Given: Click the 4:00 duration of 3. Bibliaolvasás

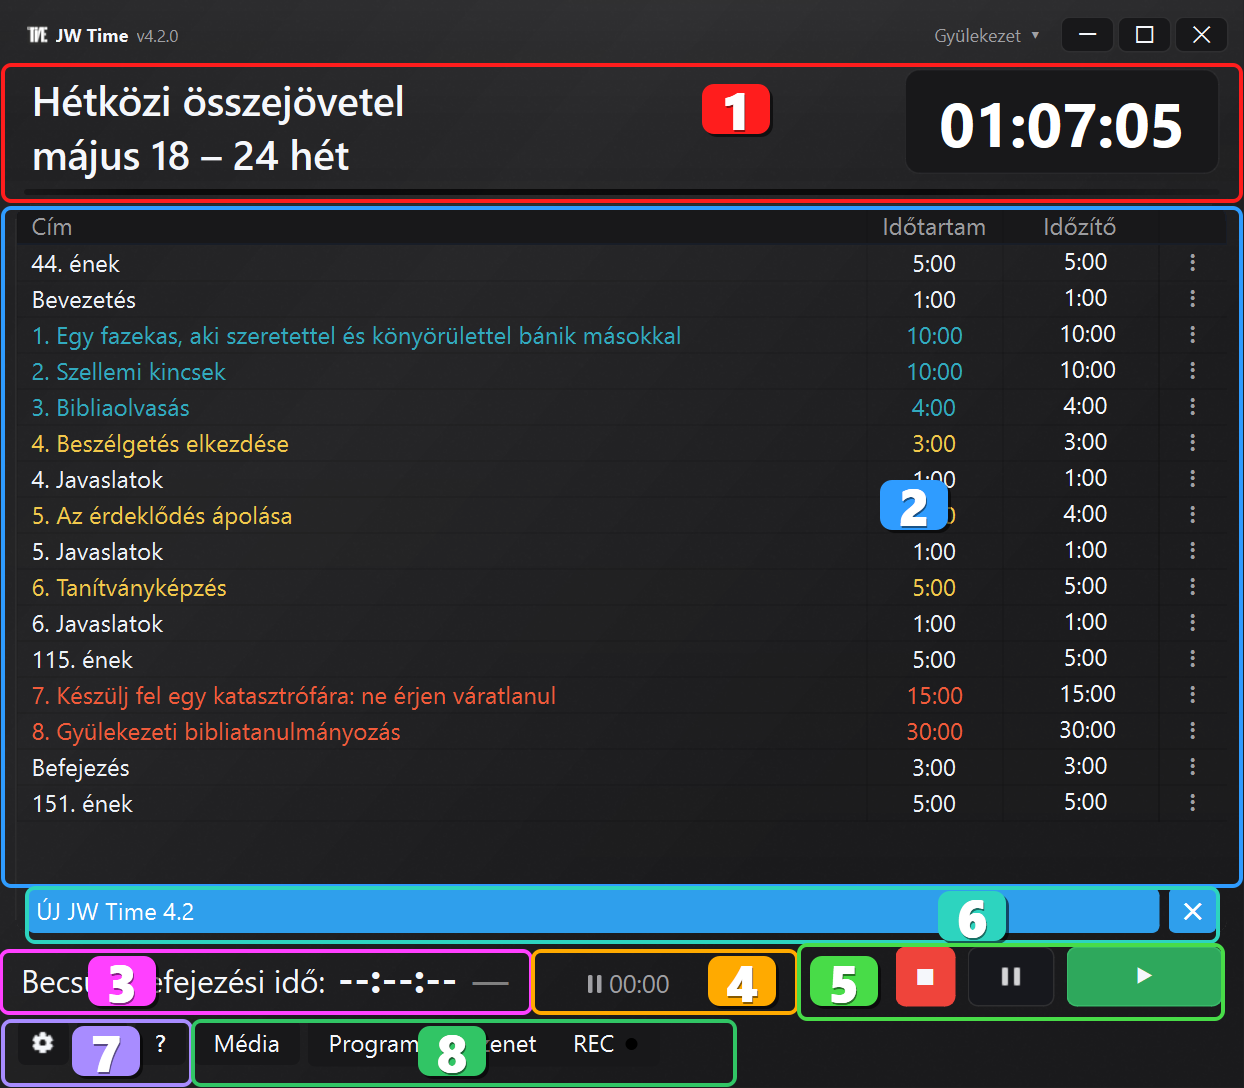Looking at the screenshot, I should pyautogui.click(x=934, y=408).
